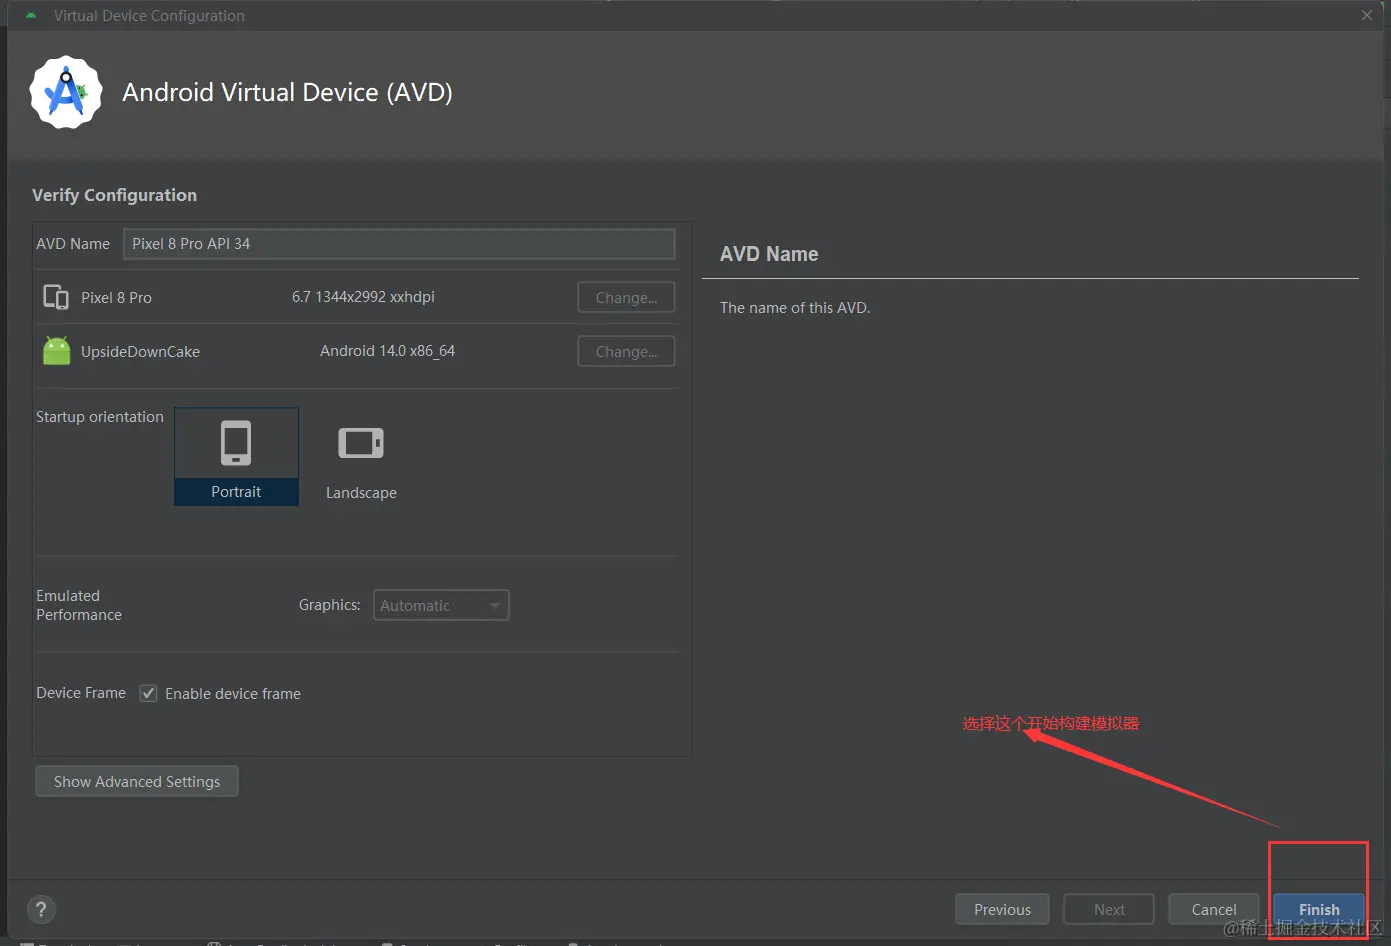The width and height of the screenshot is (1391, 946).
Task: Click into the AVD Name field
Action: pos(399,244)
